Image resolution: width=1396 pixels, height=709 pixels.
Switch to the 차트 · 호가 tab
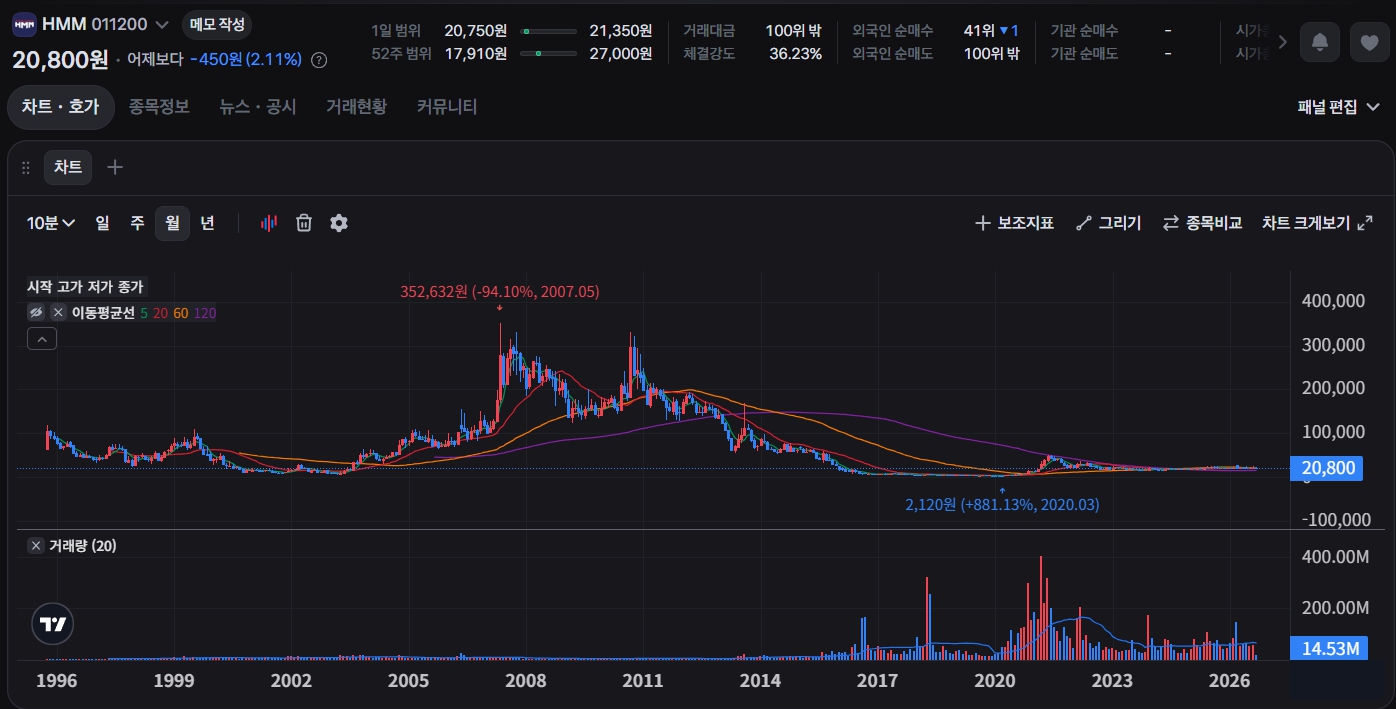(60, 107)
